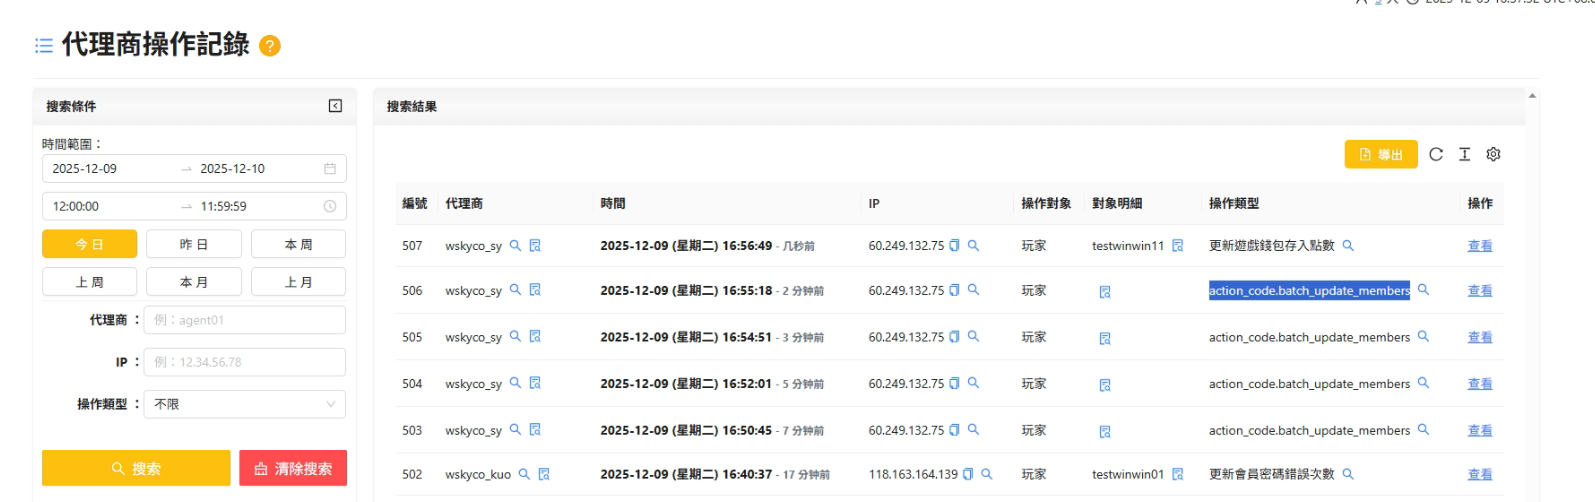Click the 代理商 input field
Screen dimensions: 1595x502
pos(245,320)
